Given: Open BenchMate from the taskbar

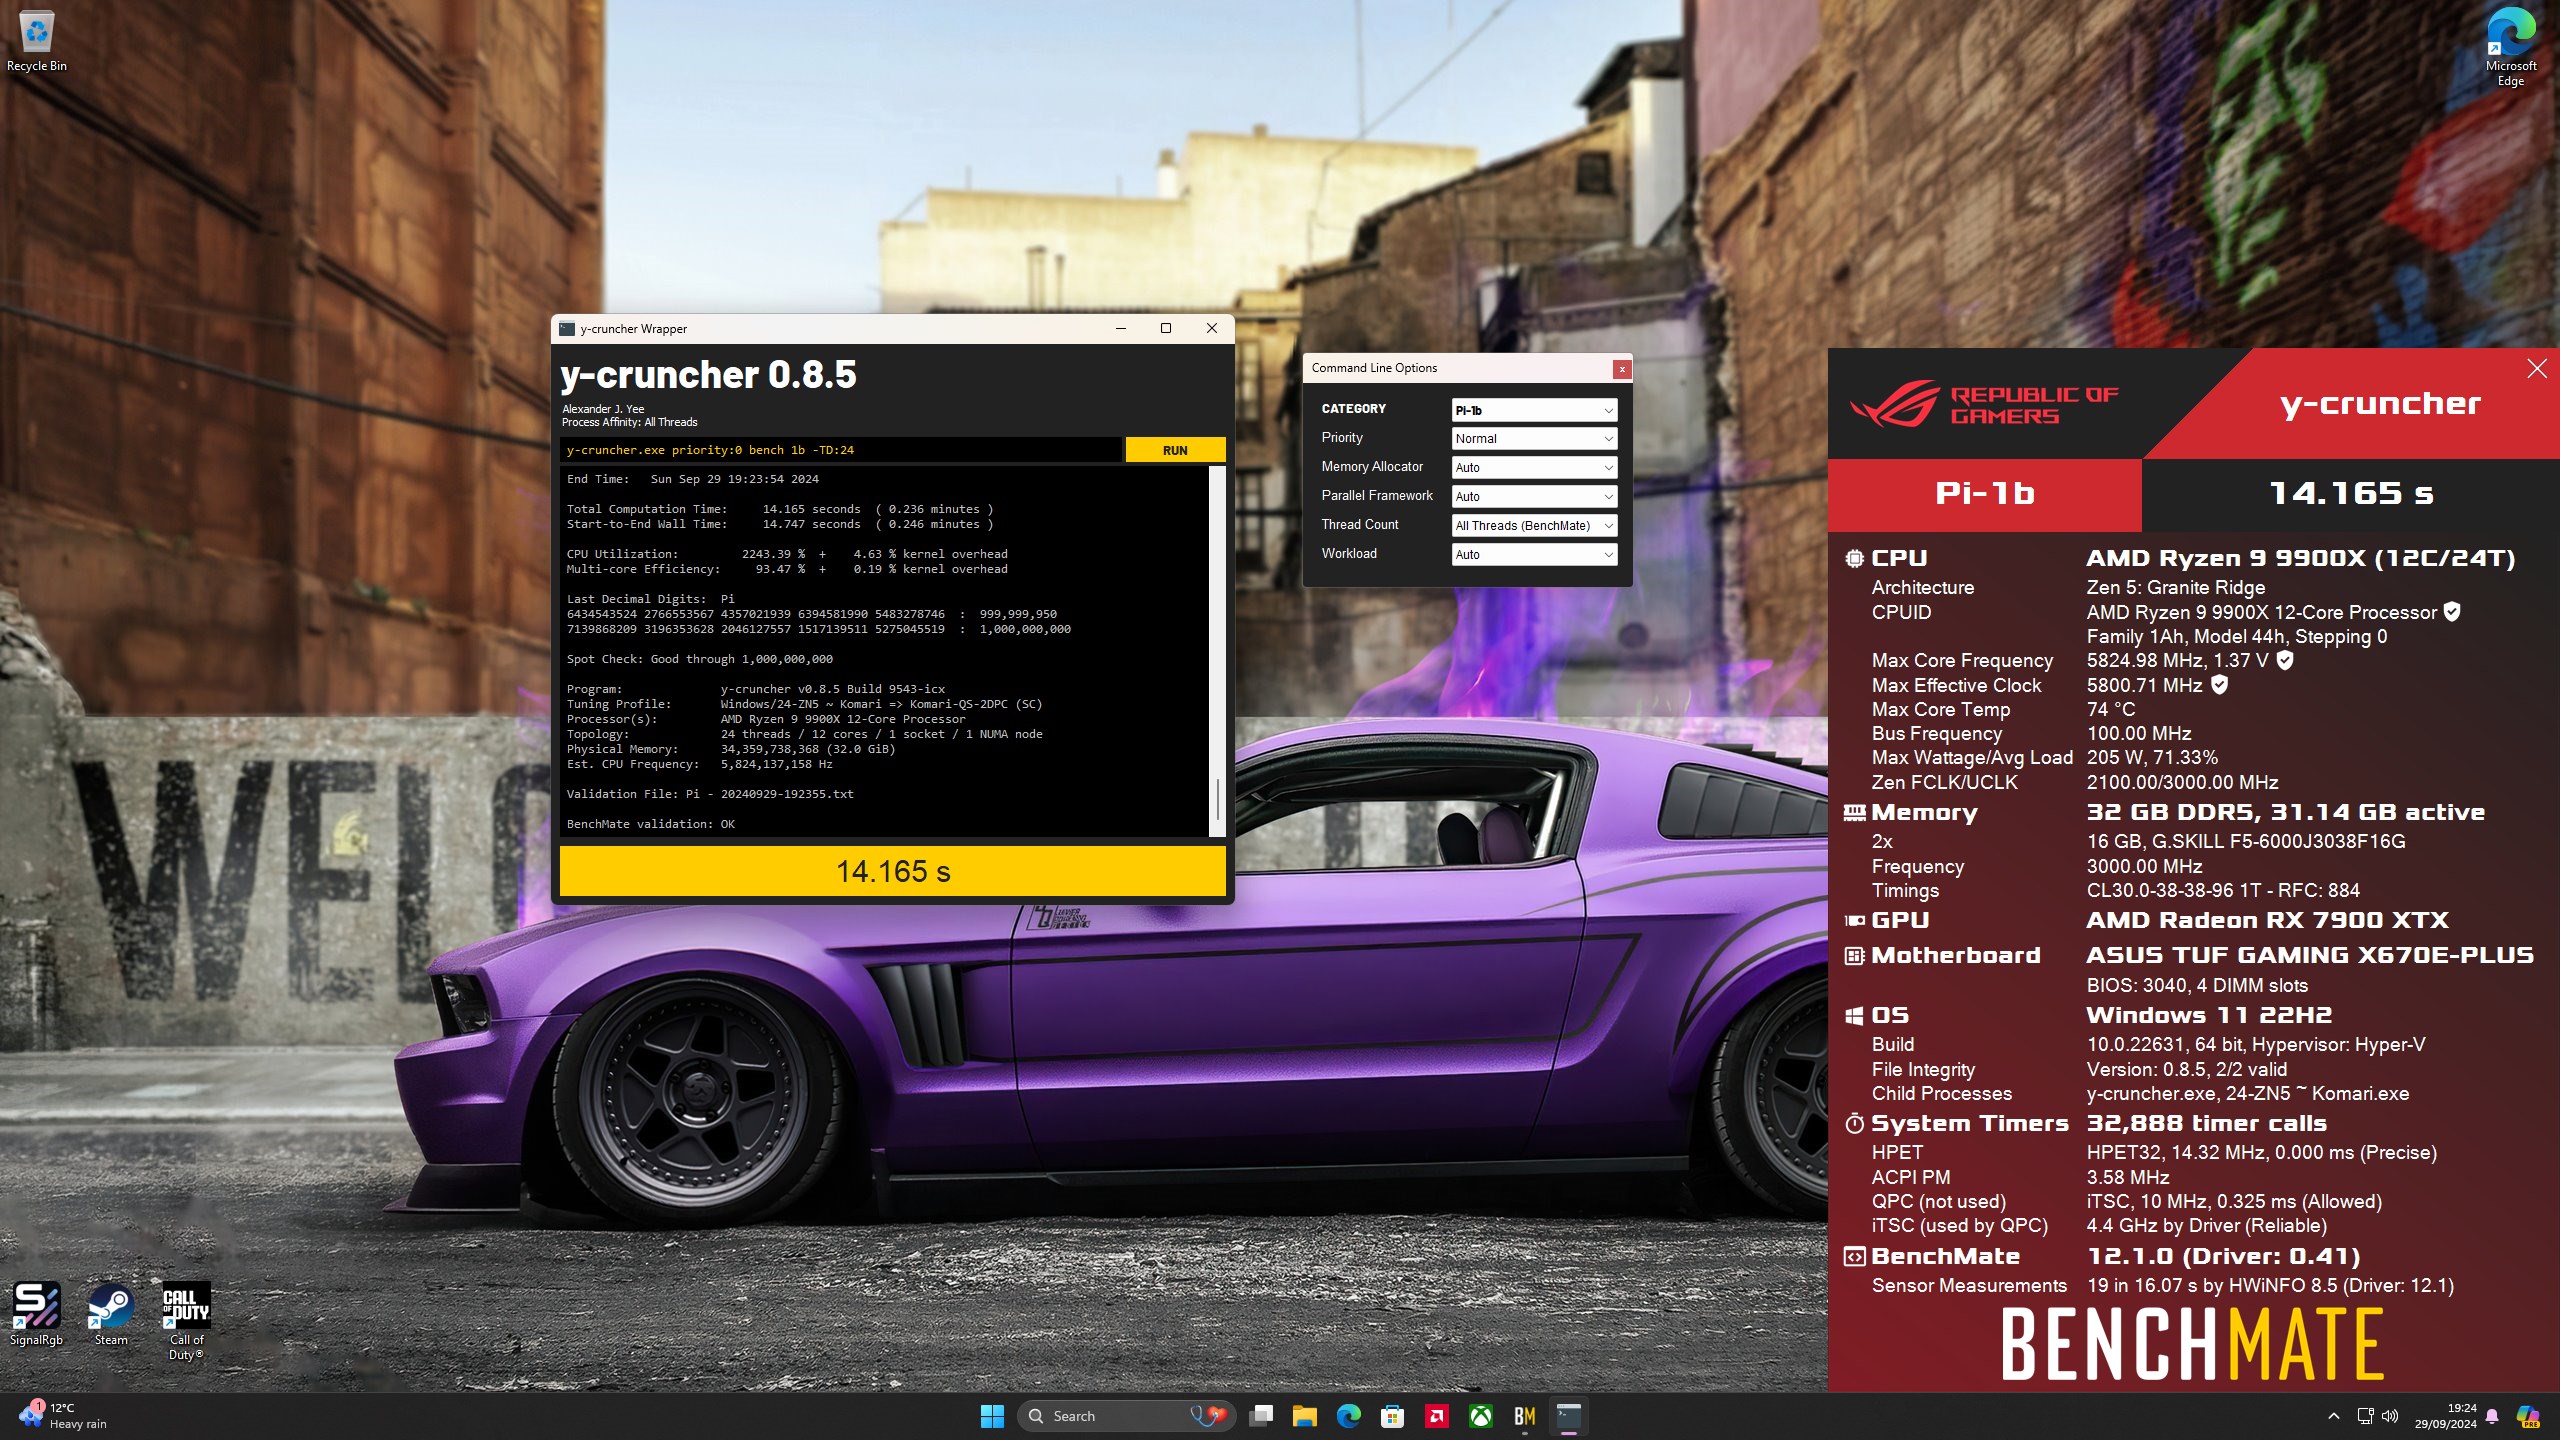Looking at the screenshot, I should click(1525, 1416).
